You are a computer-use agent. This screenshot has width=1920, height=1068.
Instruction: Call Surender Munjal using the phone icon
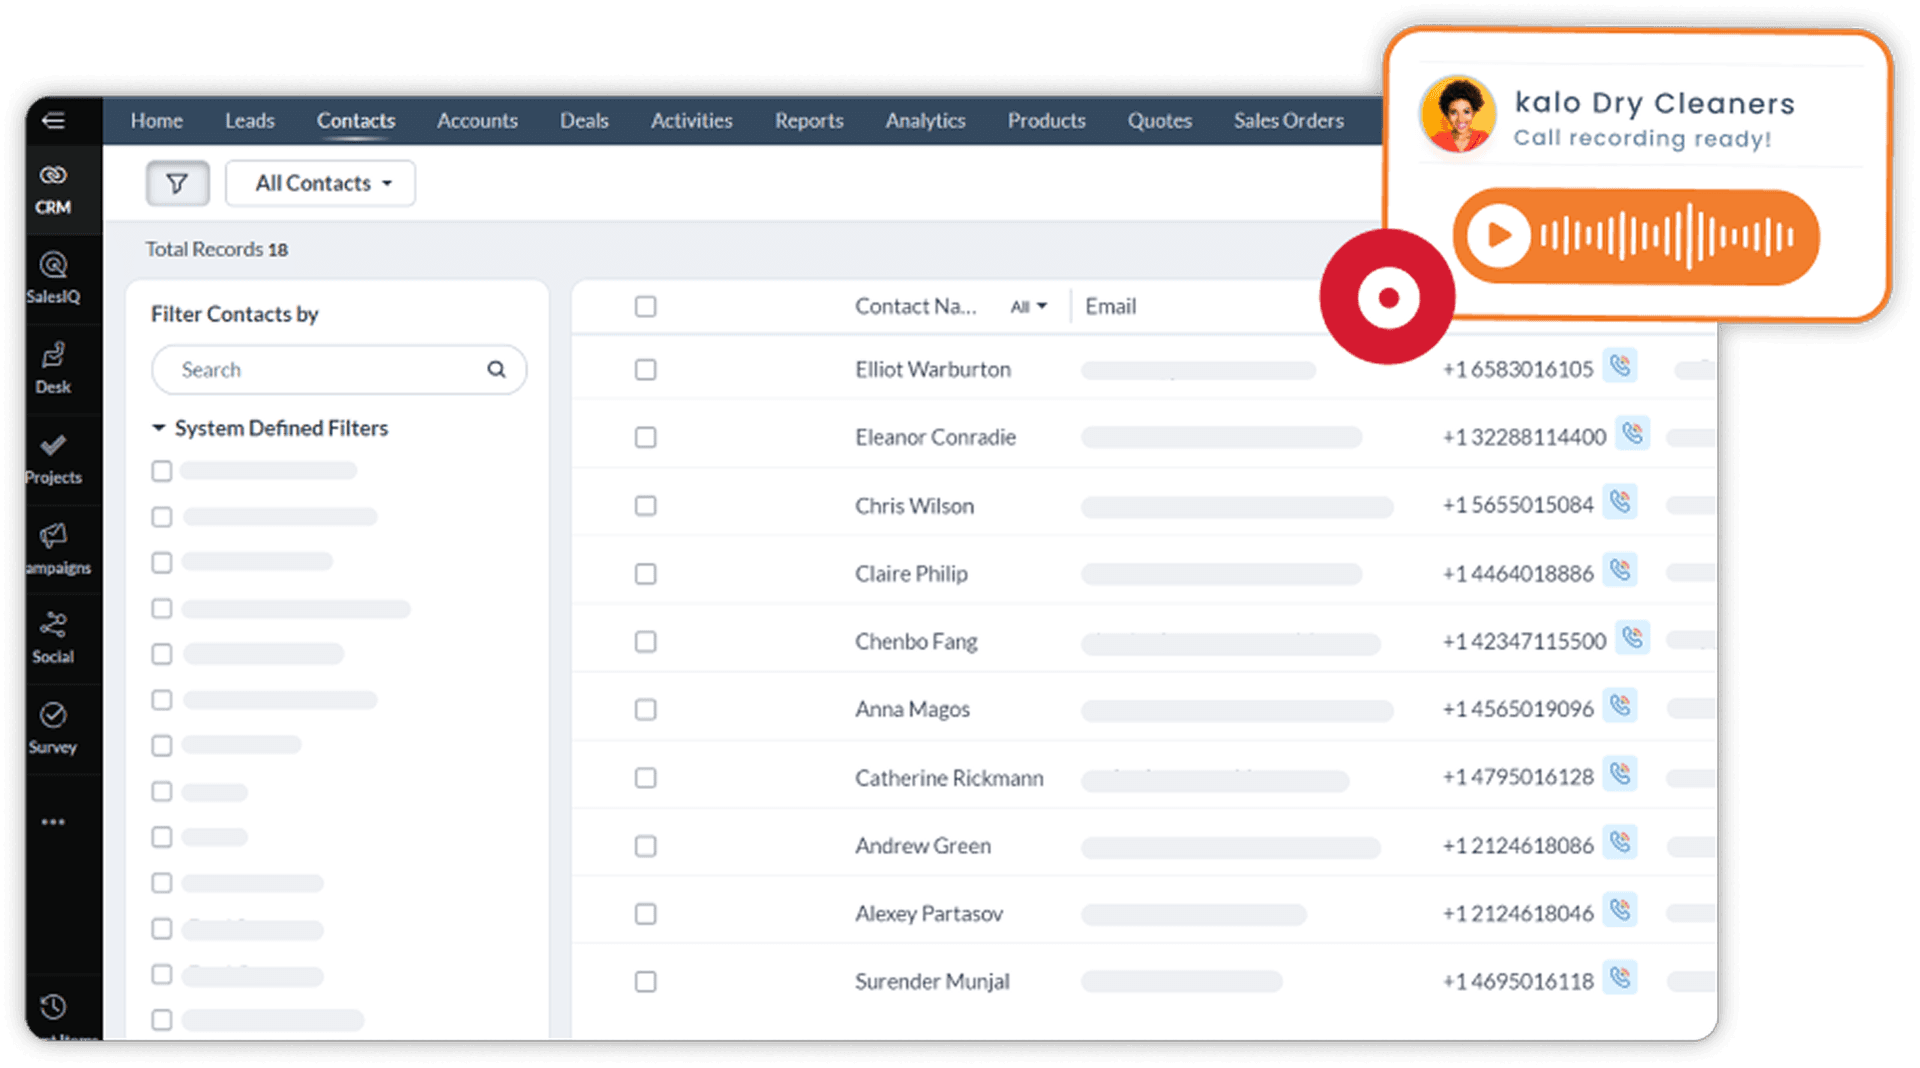1620,978
